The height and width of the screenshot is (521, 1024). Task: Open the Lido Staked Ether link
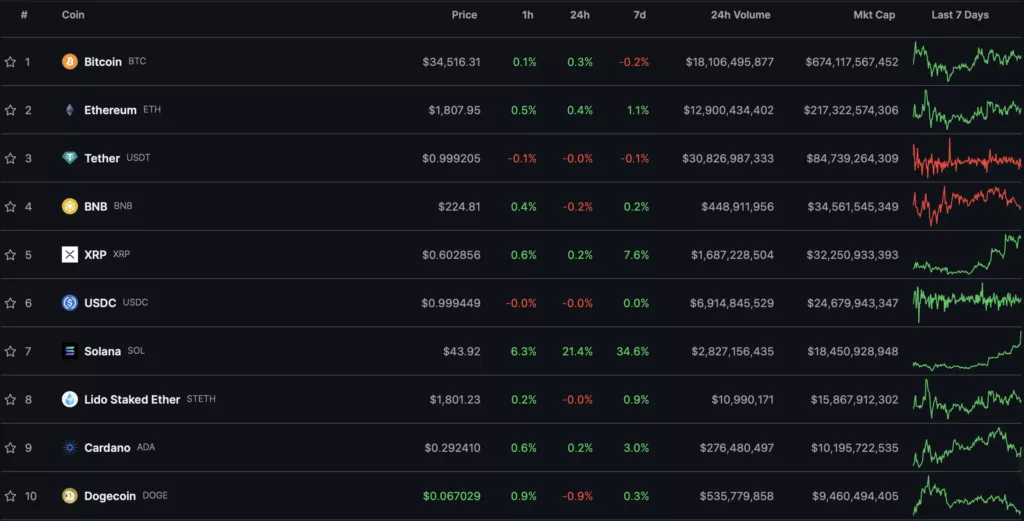pyautogui.click(x=132, y=400)
